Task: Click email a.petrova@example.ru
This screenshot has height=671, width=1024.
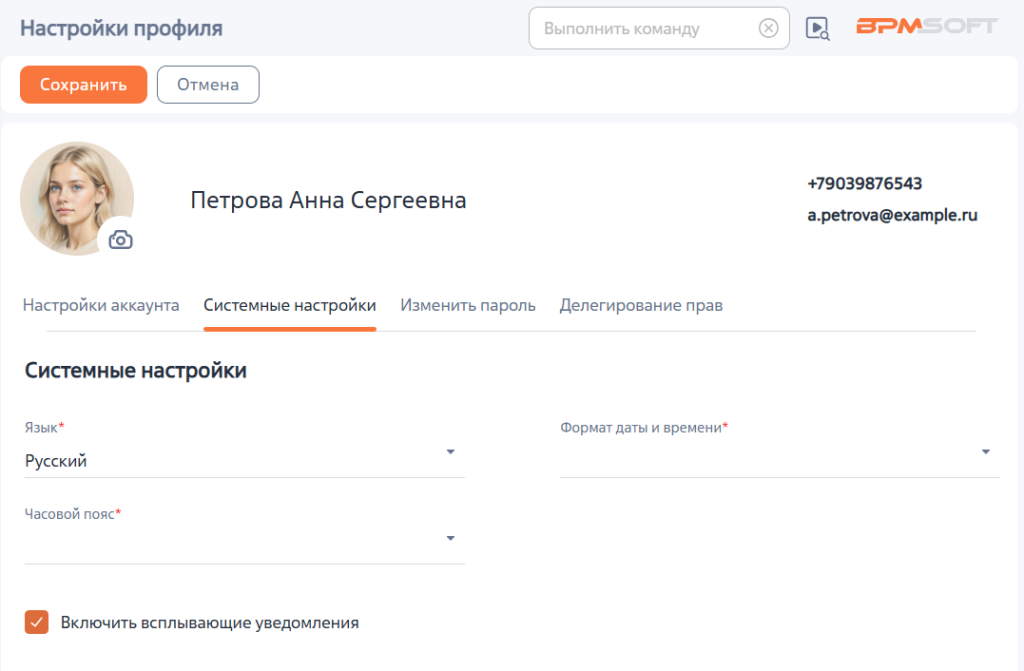Action: pyautogui.click(x=892, y=215)
